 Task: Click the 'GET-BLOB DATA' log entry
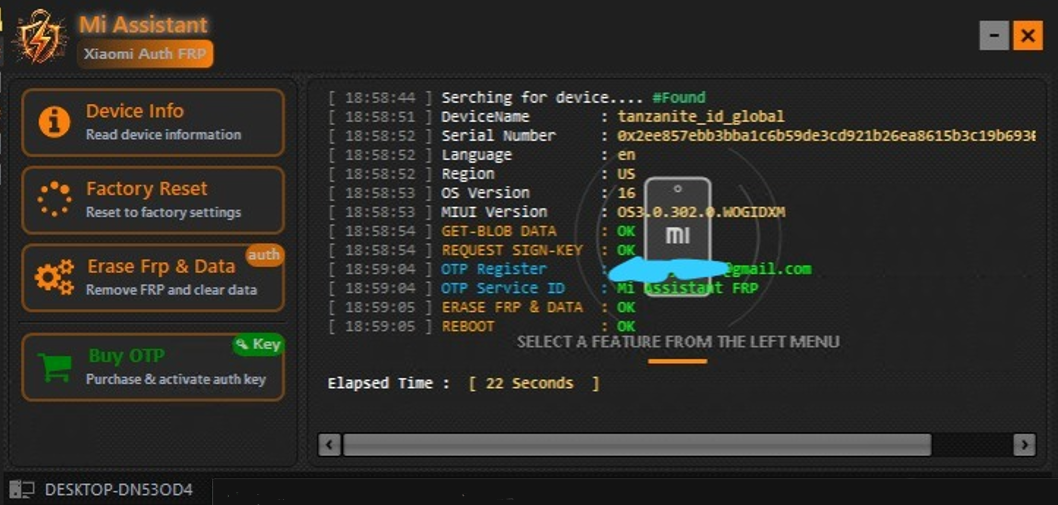[x=499, y=231]
